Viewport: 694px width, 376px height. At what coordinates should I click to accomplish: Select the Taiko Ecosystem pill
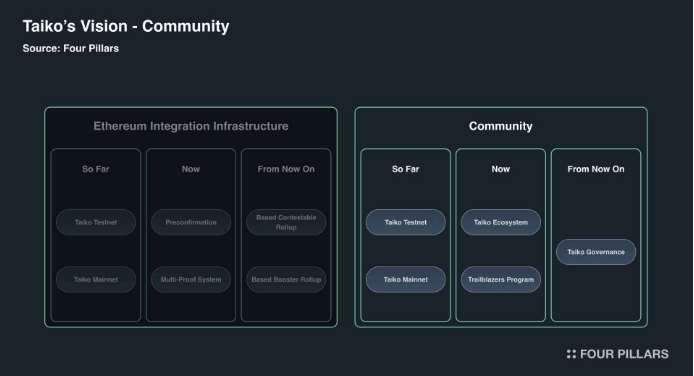pos(501,222)
